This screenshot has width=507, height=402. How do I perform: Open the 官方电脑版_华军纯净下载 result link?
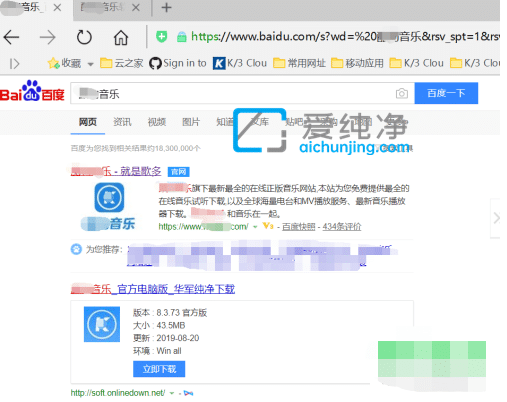tap(153, 289)
